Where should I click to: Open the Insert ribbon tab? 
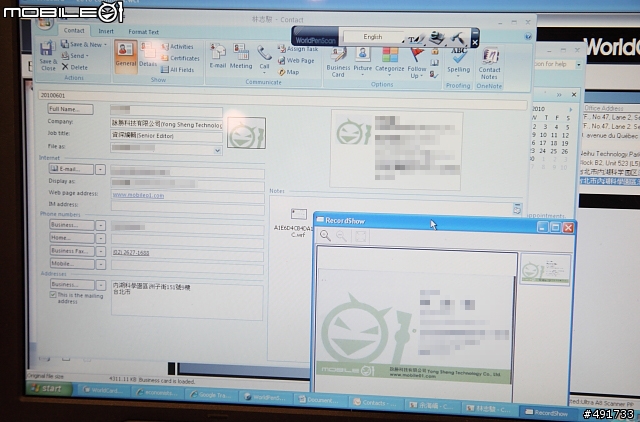(106, 31)
